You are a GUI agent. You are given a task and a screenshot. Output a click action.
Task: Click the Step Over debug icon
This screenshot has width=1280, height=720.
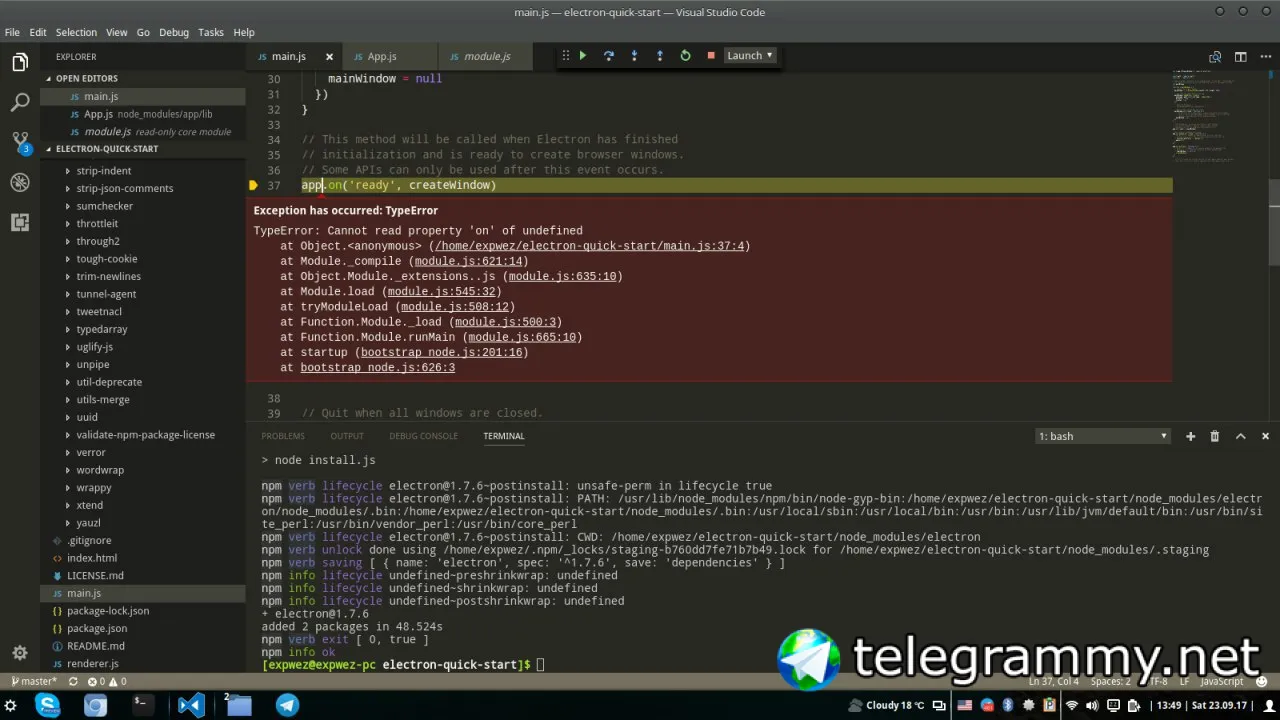[x=608, y=56]
